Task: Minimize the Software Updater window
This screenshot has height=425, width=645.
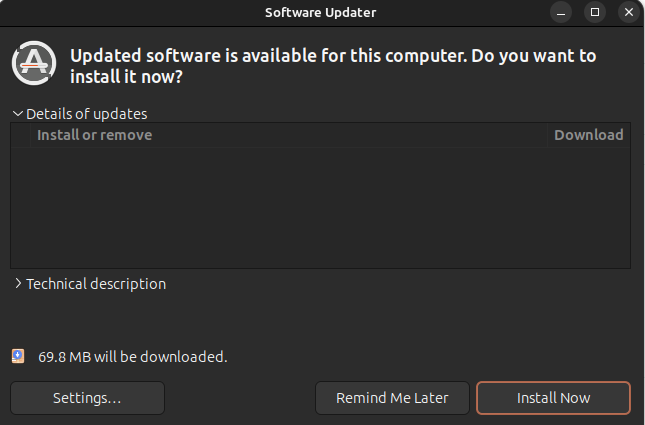Action: (563, 12)
